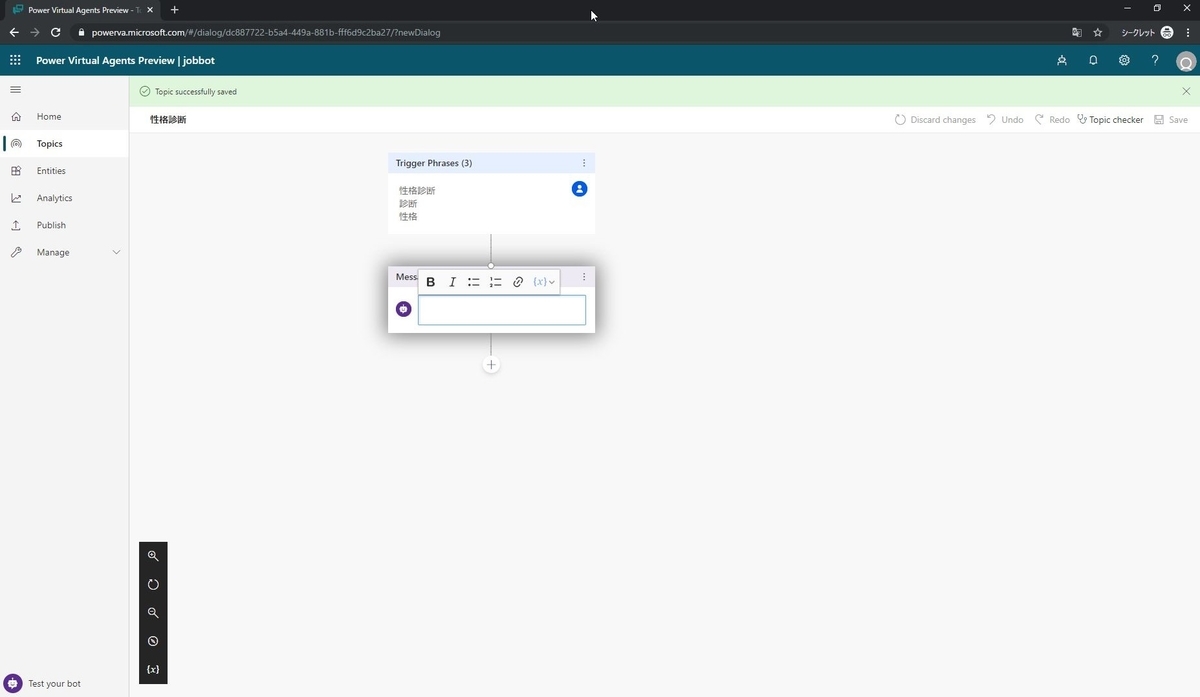Click the Undo button
1200x697 pixels.
coord(1005,119)
